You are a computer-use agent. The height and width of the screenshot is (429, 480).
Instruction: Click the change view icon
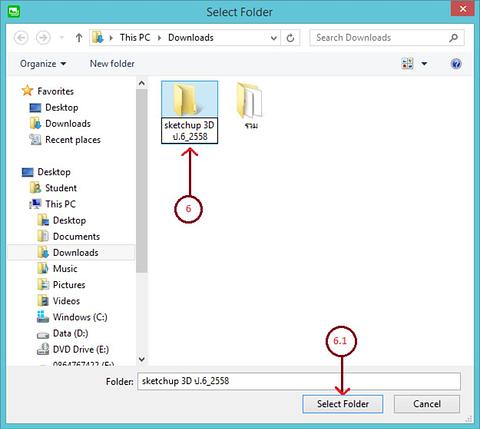point(407,63)
